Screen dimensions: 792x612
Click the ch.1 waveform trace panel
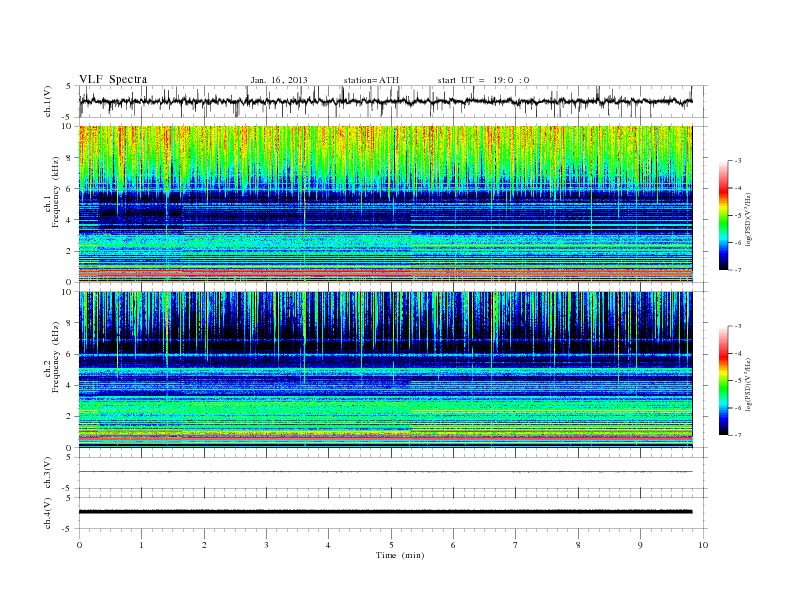click(392, 101)
